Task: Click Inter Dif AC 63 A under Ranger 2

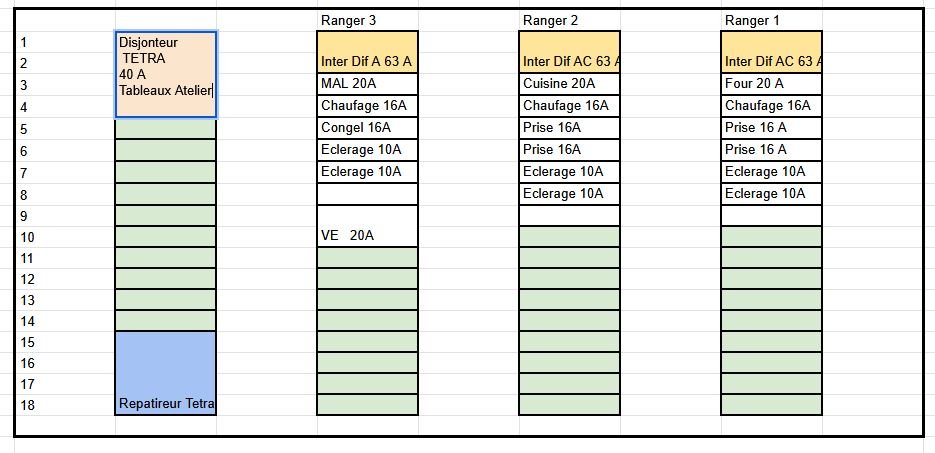Action: pos(569,52)
